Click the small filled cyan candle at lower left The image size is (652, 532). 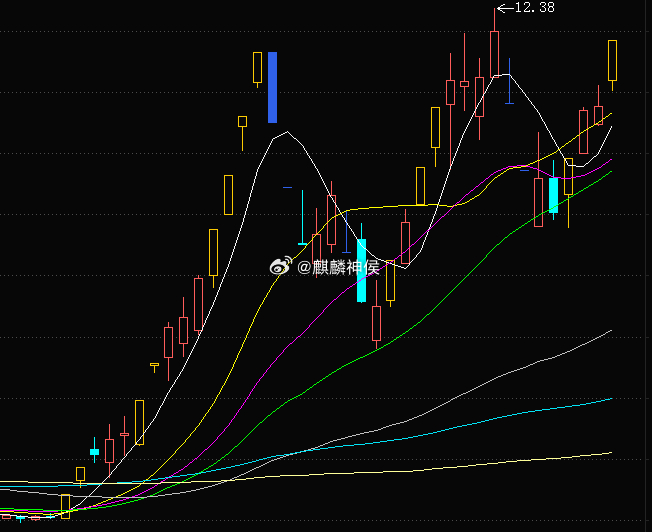pyautogui.click(x=94, y=452)
